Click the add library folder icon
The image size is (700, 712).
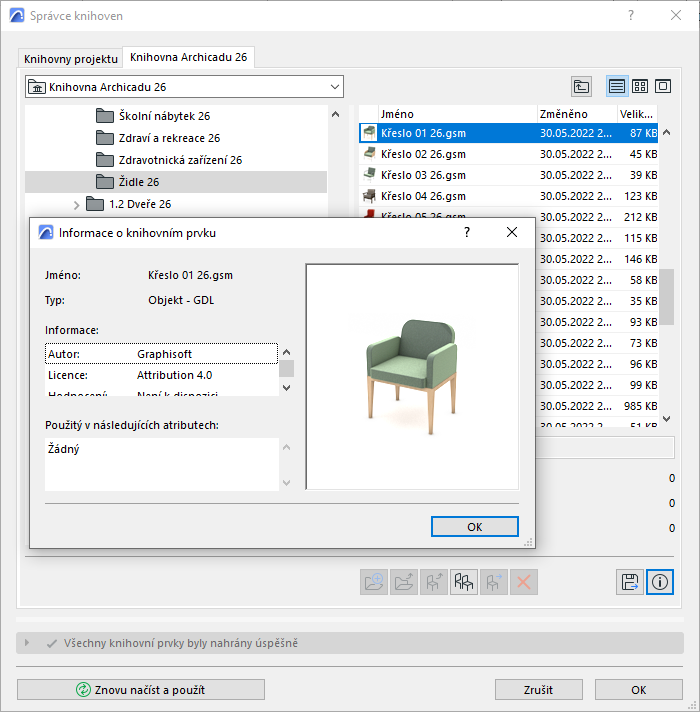coord(374,582)
